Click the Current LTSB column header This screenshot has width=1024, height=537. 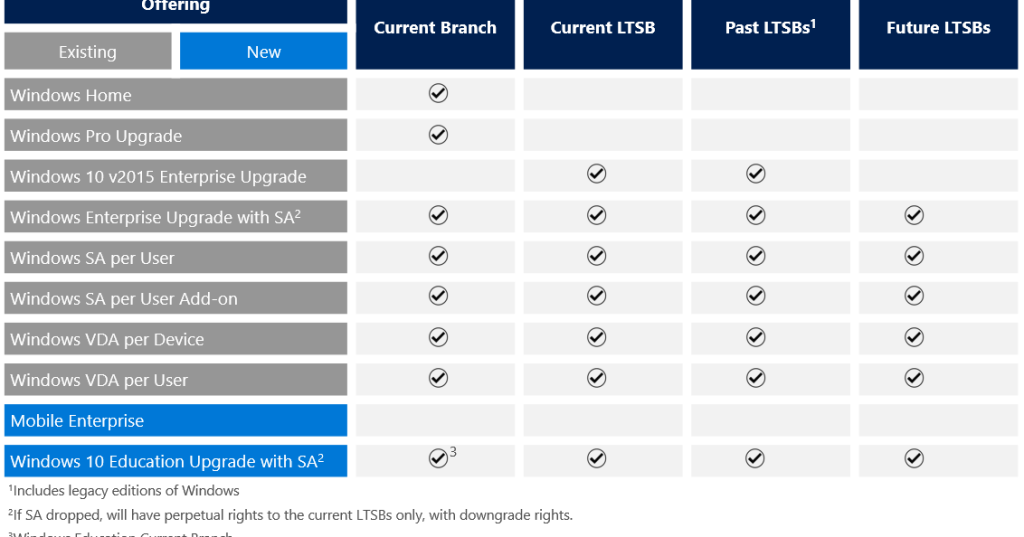(x=603, y=28)
